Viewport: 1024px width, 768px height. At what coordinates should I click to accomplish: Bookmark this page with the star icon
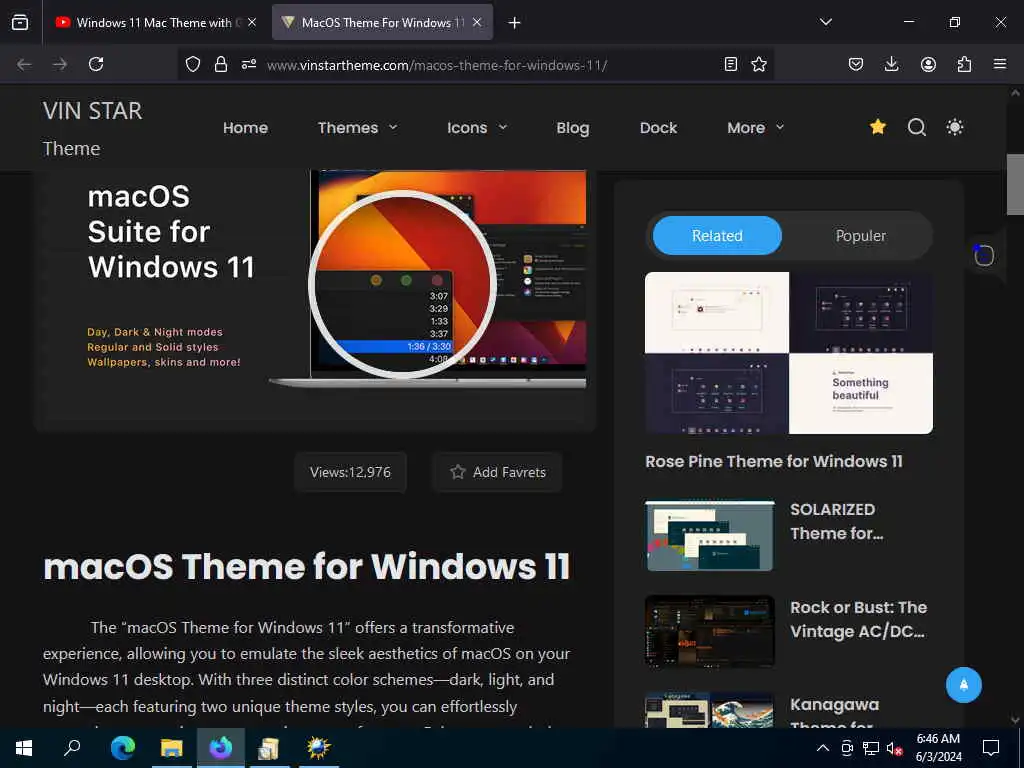tap(759, 64)
